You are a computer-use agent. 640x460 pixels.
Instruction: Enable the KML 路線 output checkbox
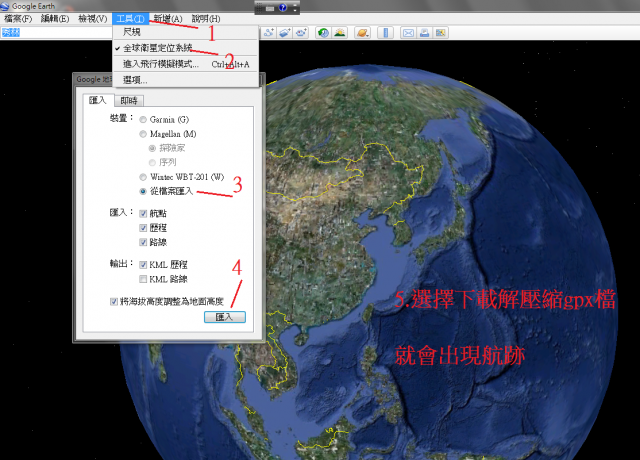[143, 279]
